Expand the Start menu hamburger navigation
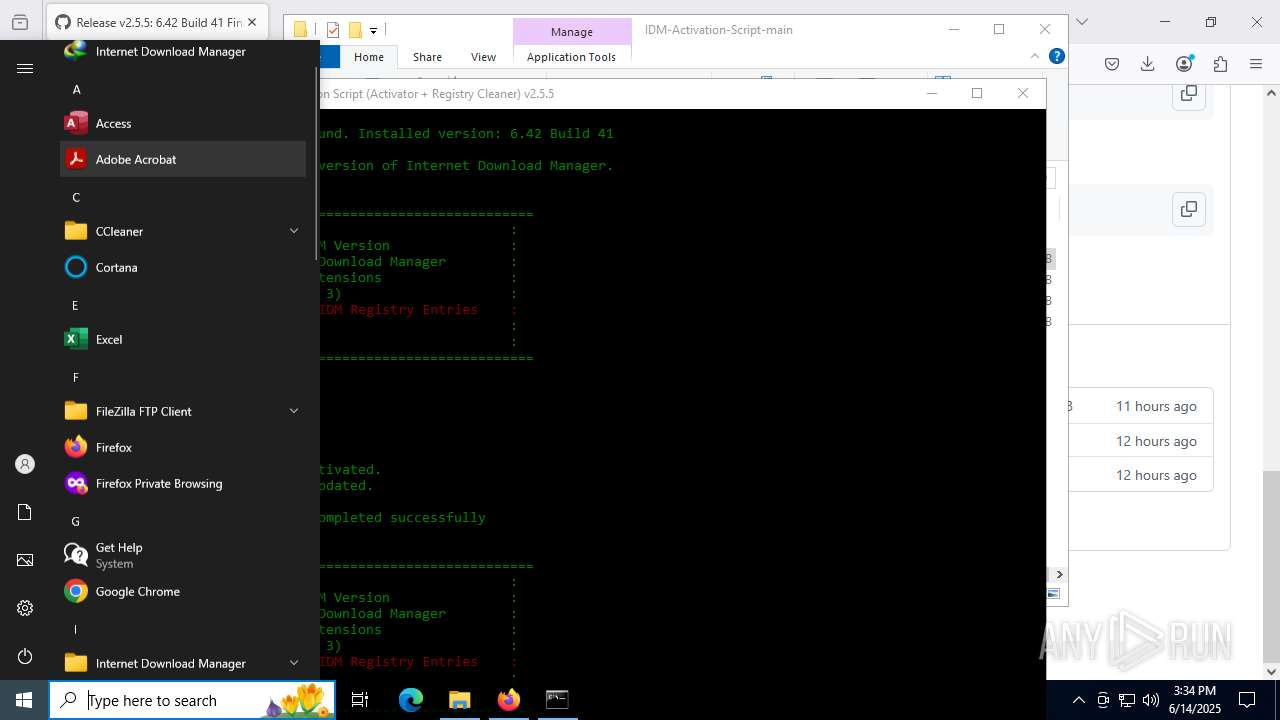Image resolution: width=1280 pixels, height=720 pixels. pos(25,68)
